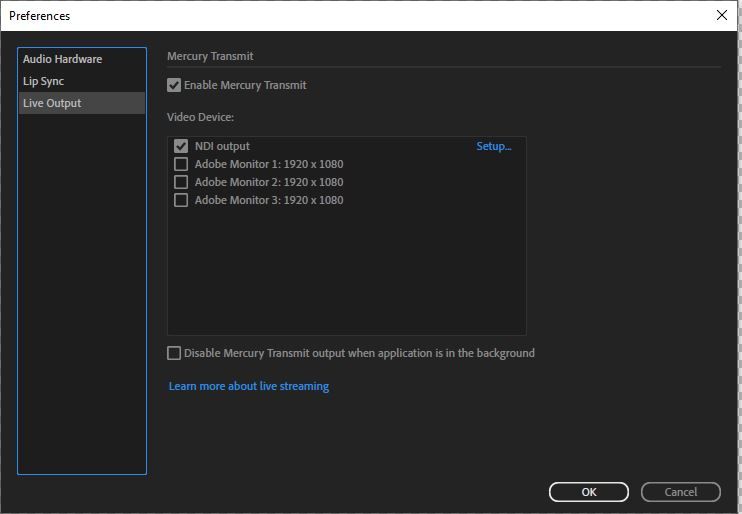This screenshot has width=742, height=514.
Task: Click the Enable Mercury Transmit label text
Action: [x=245, y=86]
